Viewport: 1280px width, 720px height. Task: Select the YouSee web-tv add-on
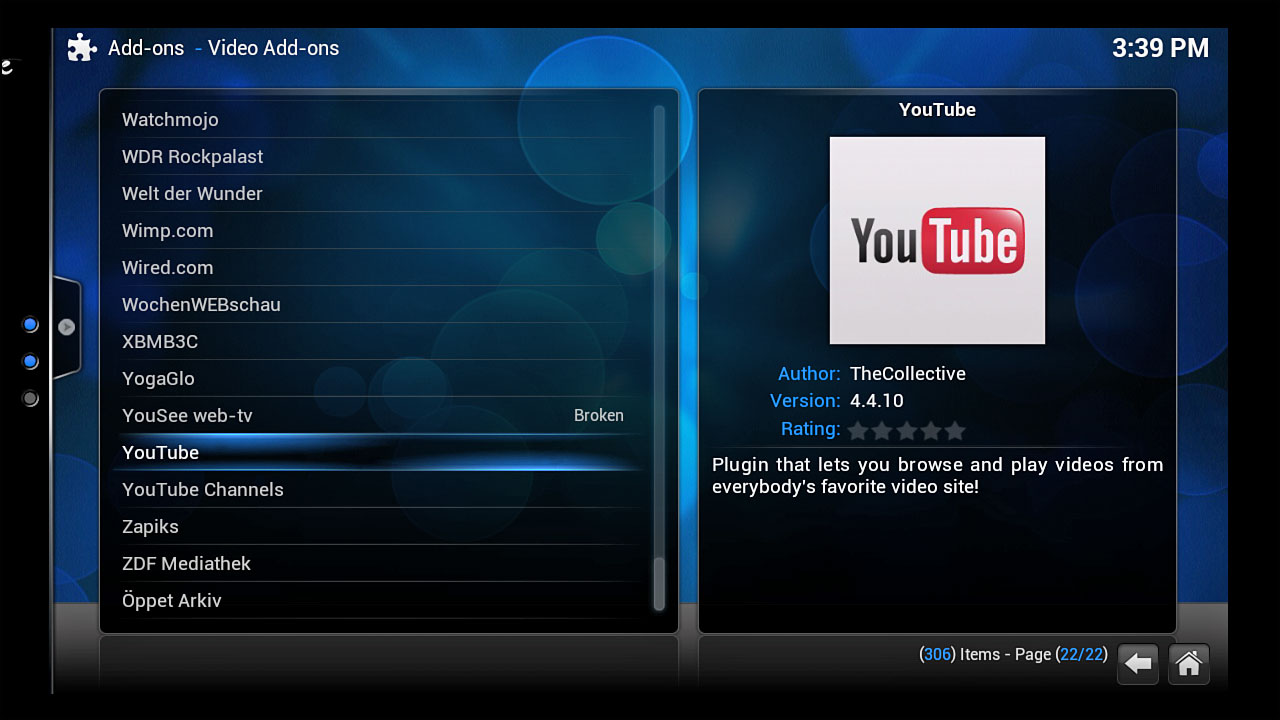pyautogui.click(x=378, y=415)
